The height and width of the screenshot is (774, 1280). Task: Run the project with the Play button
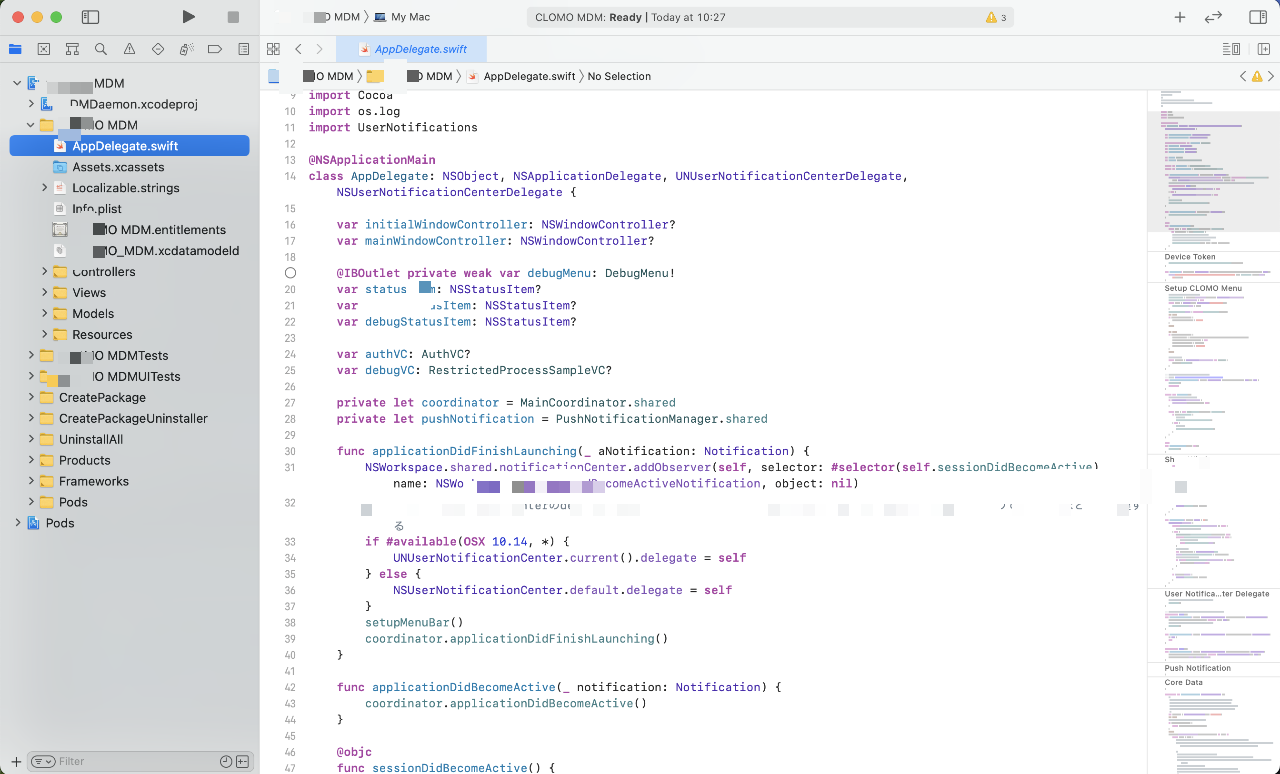tap(189, 17)
